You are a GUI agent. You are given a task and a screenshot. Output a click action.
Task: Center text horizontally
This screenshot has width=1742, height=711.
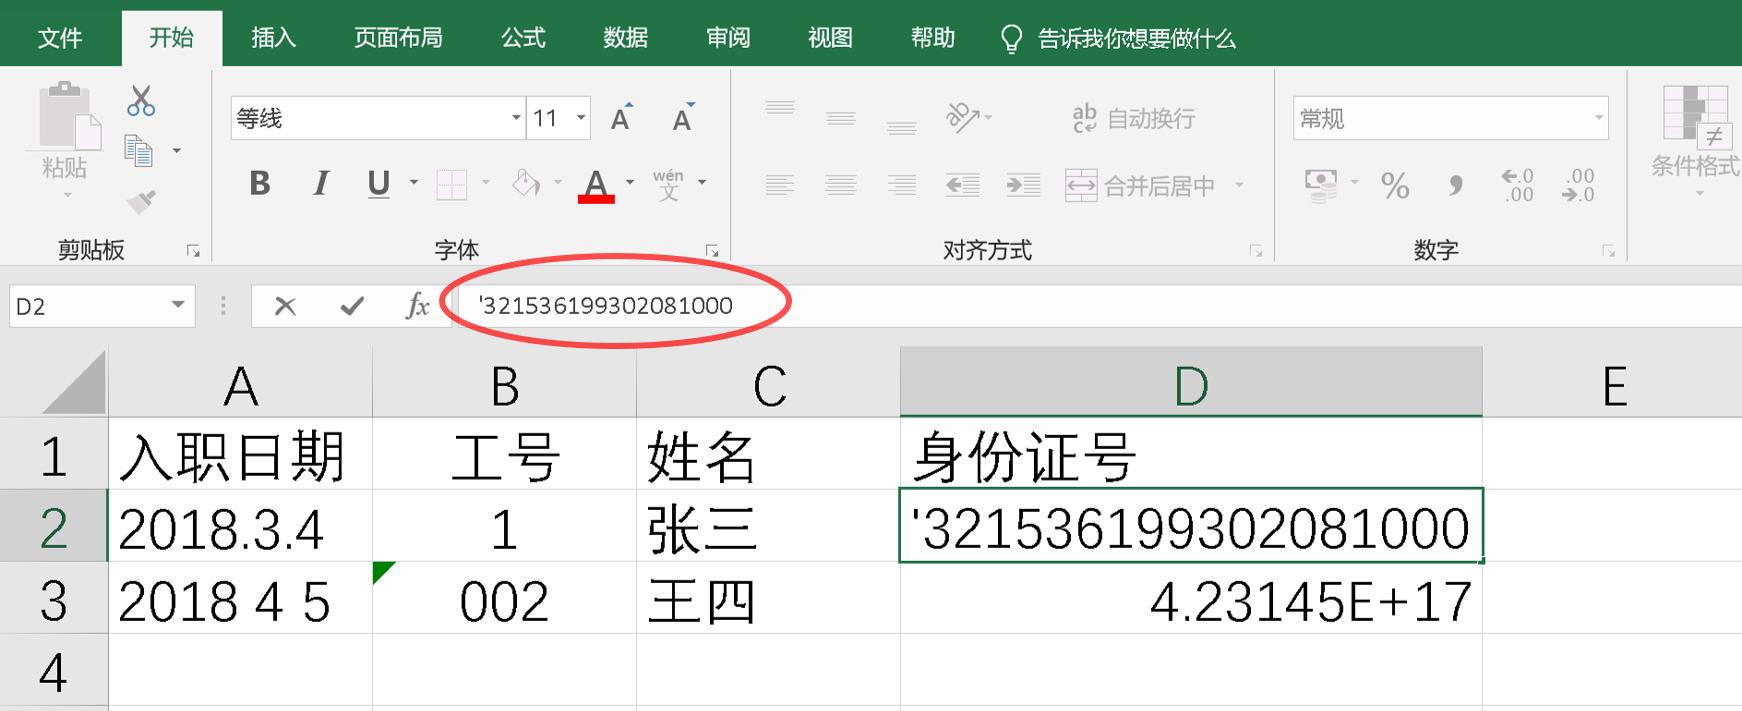pos(840,185)
